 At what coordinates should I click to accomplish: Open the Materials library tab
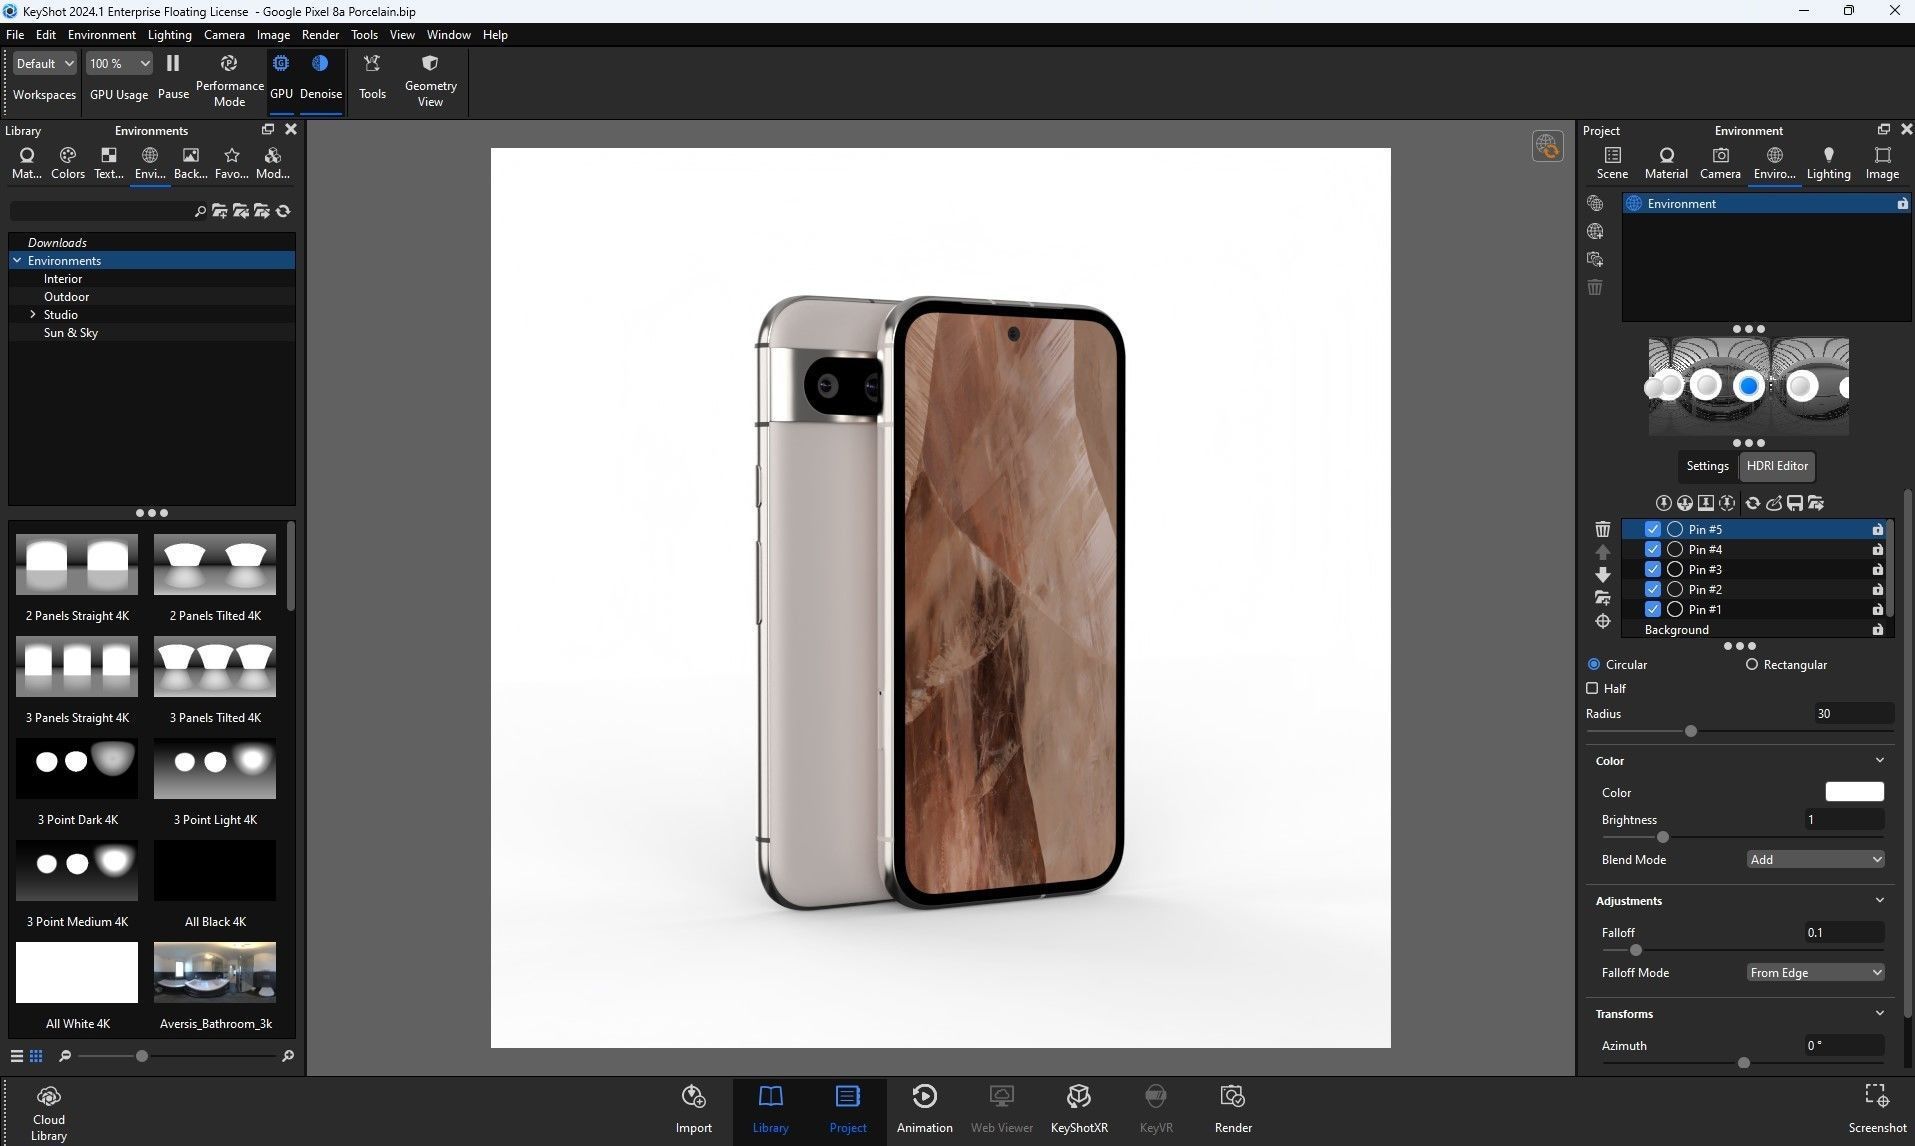click(27, 163)
